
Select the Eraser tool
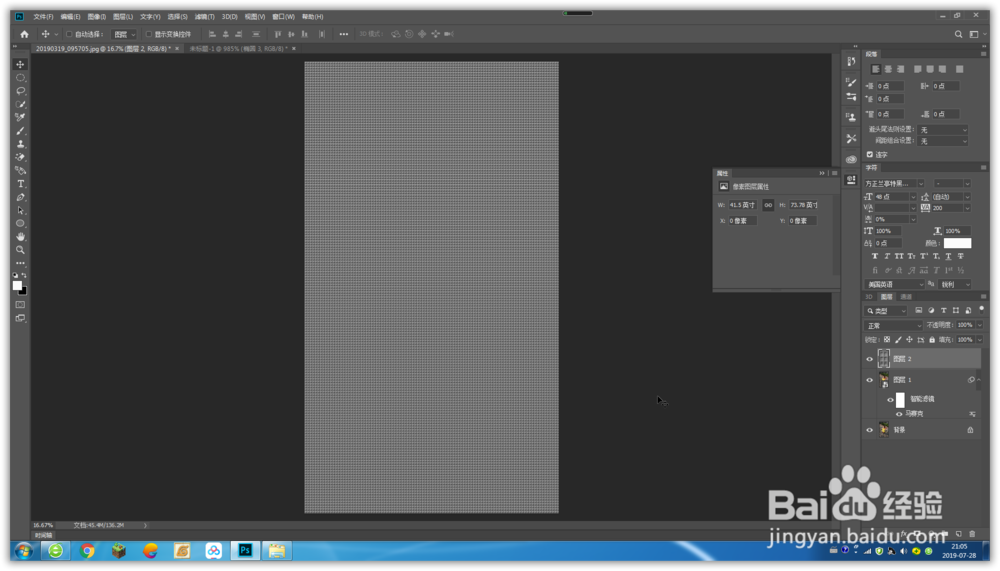(x=20, y=158)
